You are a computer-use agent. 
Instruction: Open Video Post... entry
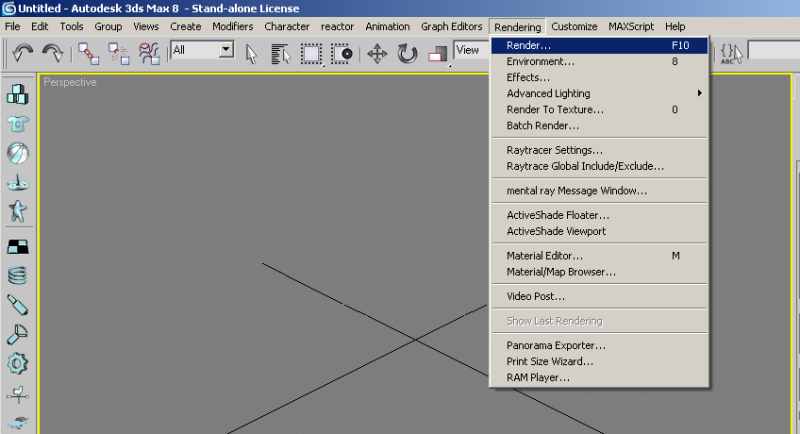click(599, 296)
